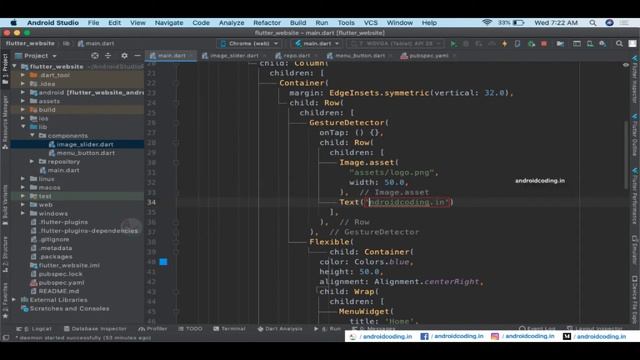Switch to the repo.dart editor tab

pyautogui.click(x=296, y=56)
